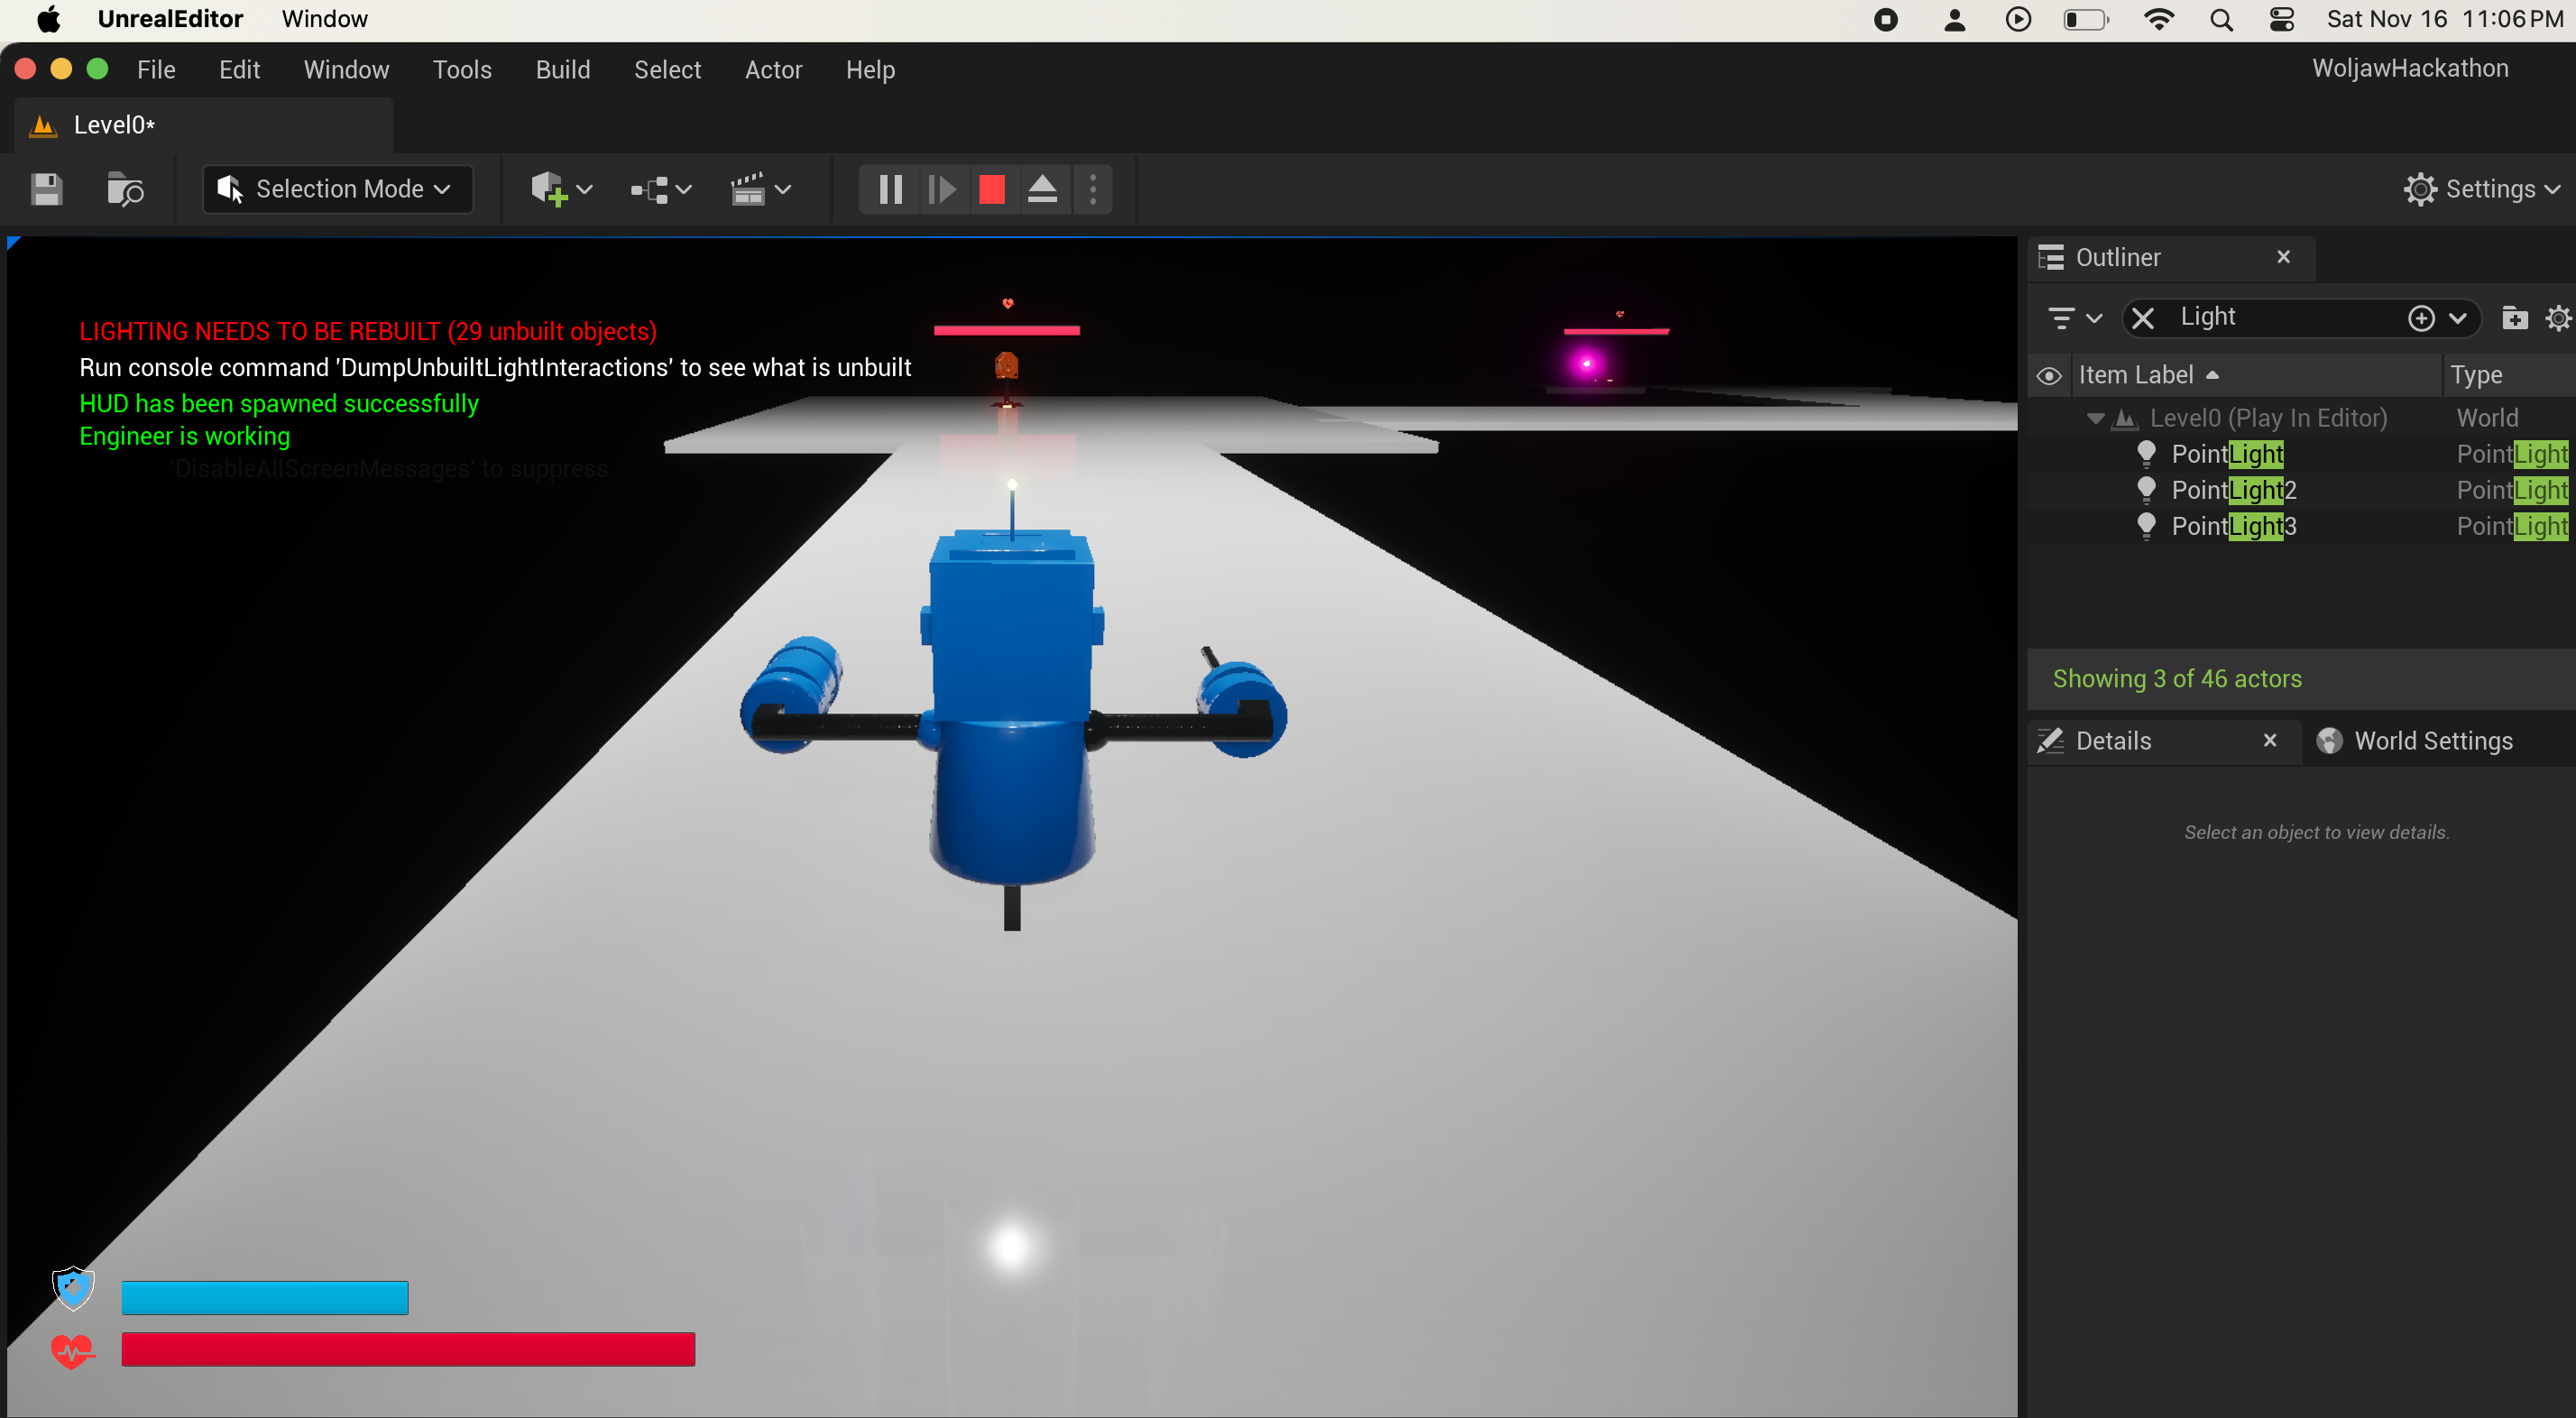Switch to the World Settings tab

[2431, 741]
